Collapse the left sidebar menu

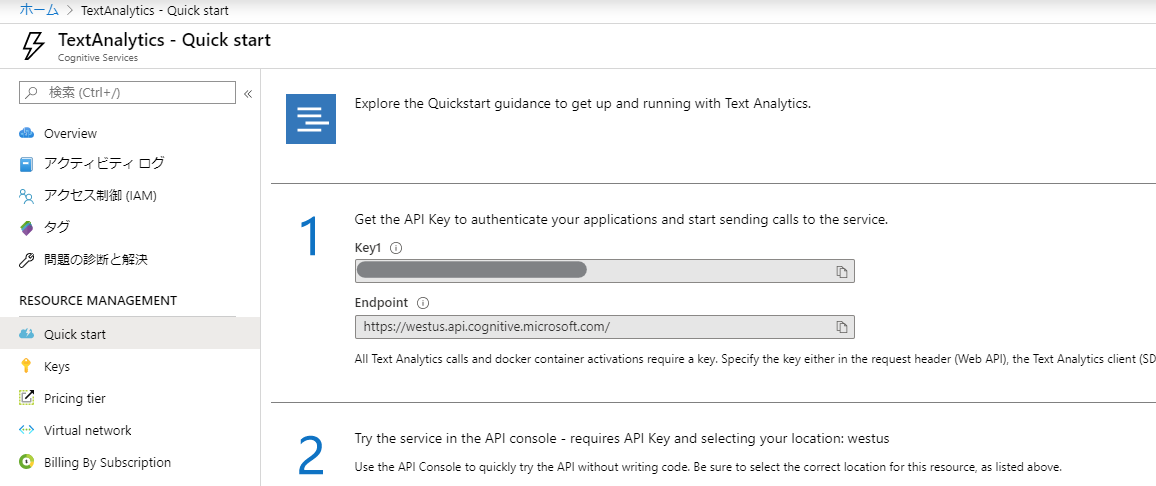pos(248,93)
